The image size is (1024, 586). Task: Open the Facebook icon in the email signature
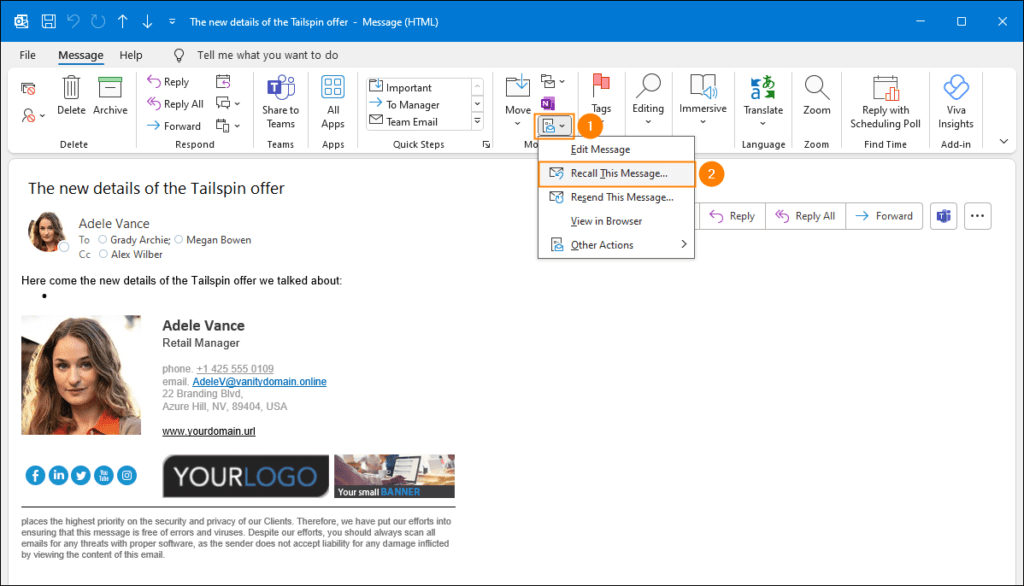(x=35, y=475)
